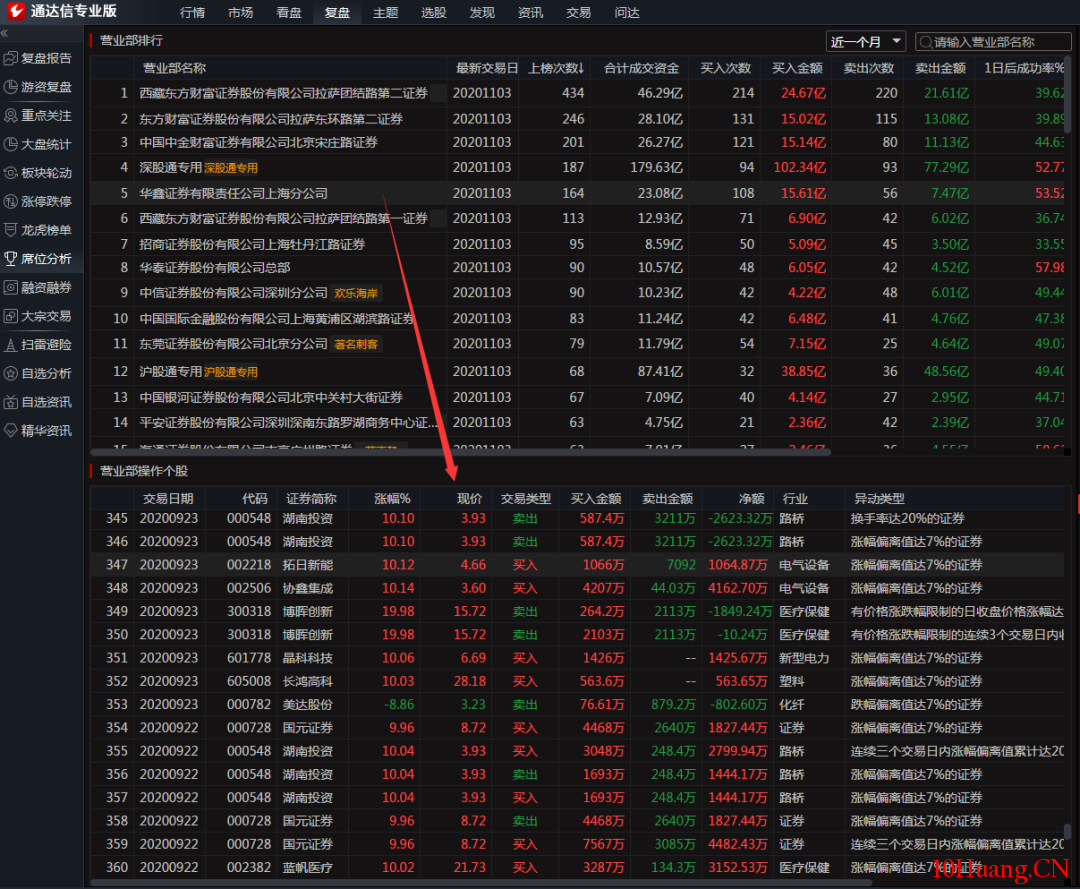The width and height of the screenshot is (1080, 889).
Task: Sort by 营业部名称 column header
Action: pos(174,68)
